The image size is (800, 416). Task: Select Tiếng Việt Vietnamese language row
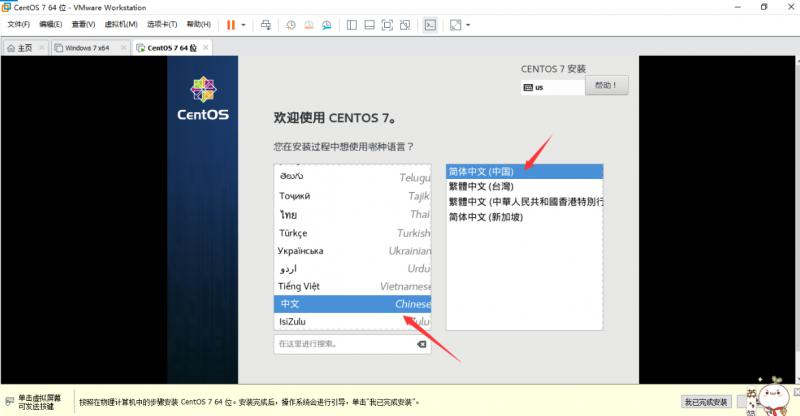[353, 286]
